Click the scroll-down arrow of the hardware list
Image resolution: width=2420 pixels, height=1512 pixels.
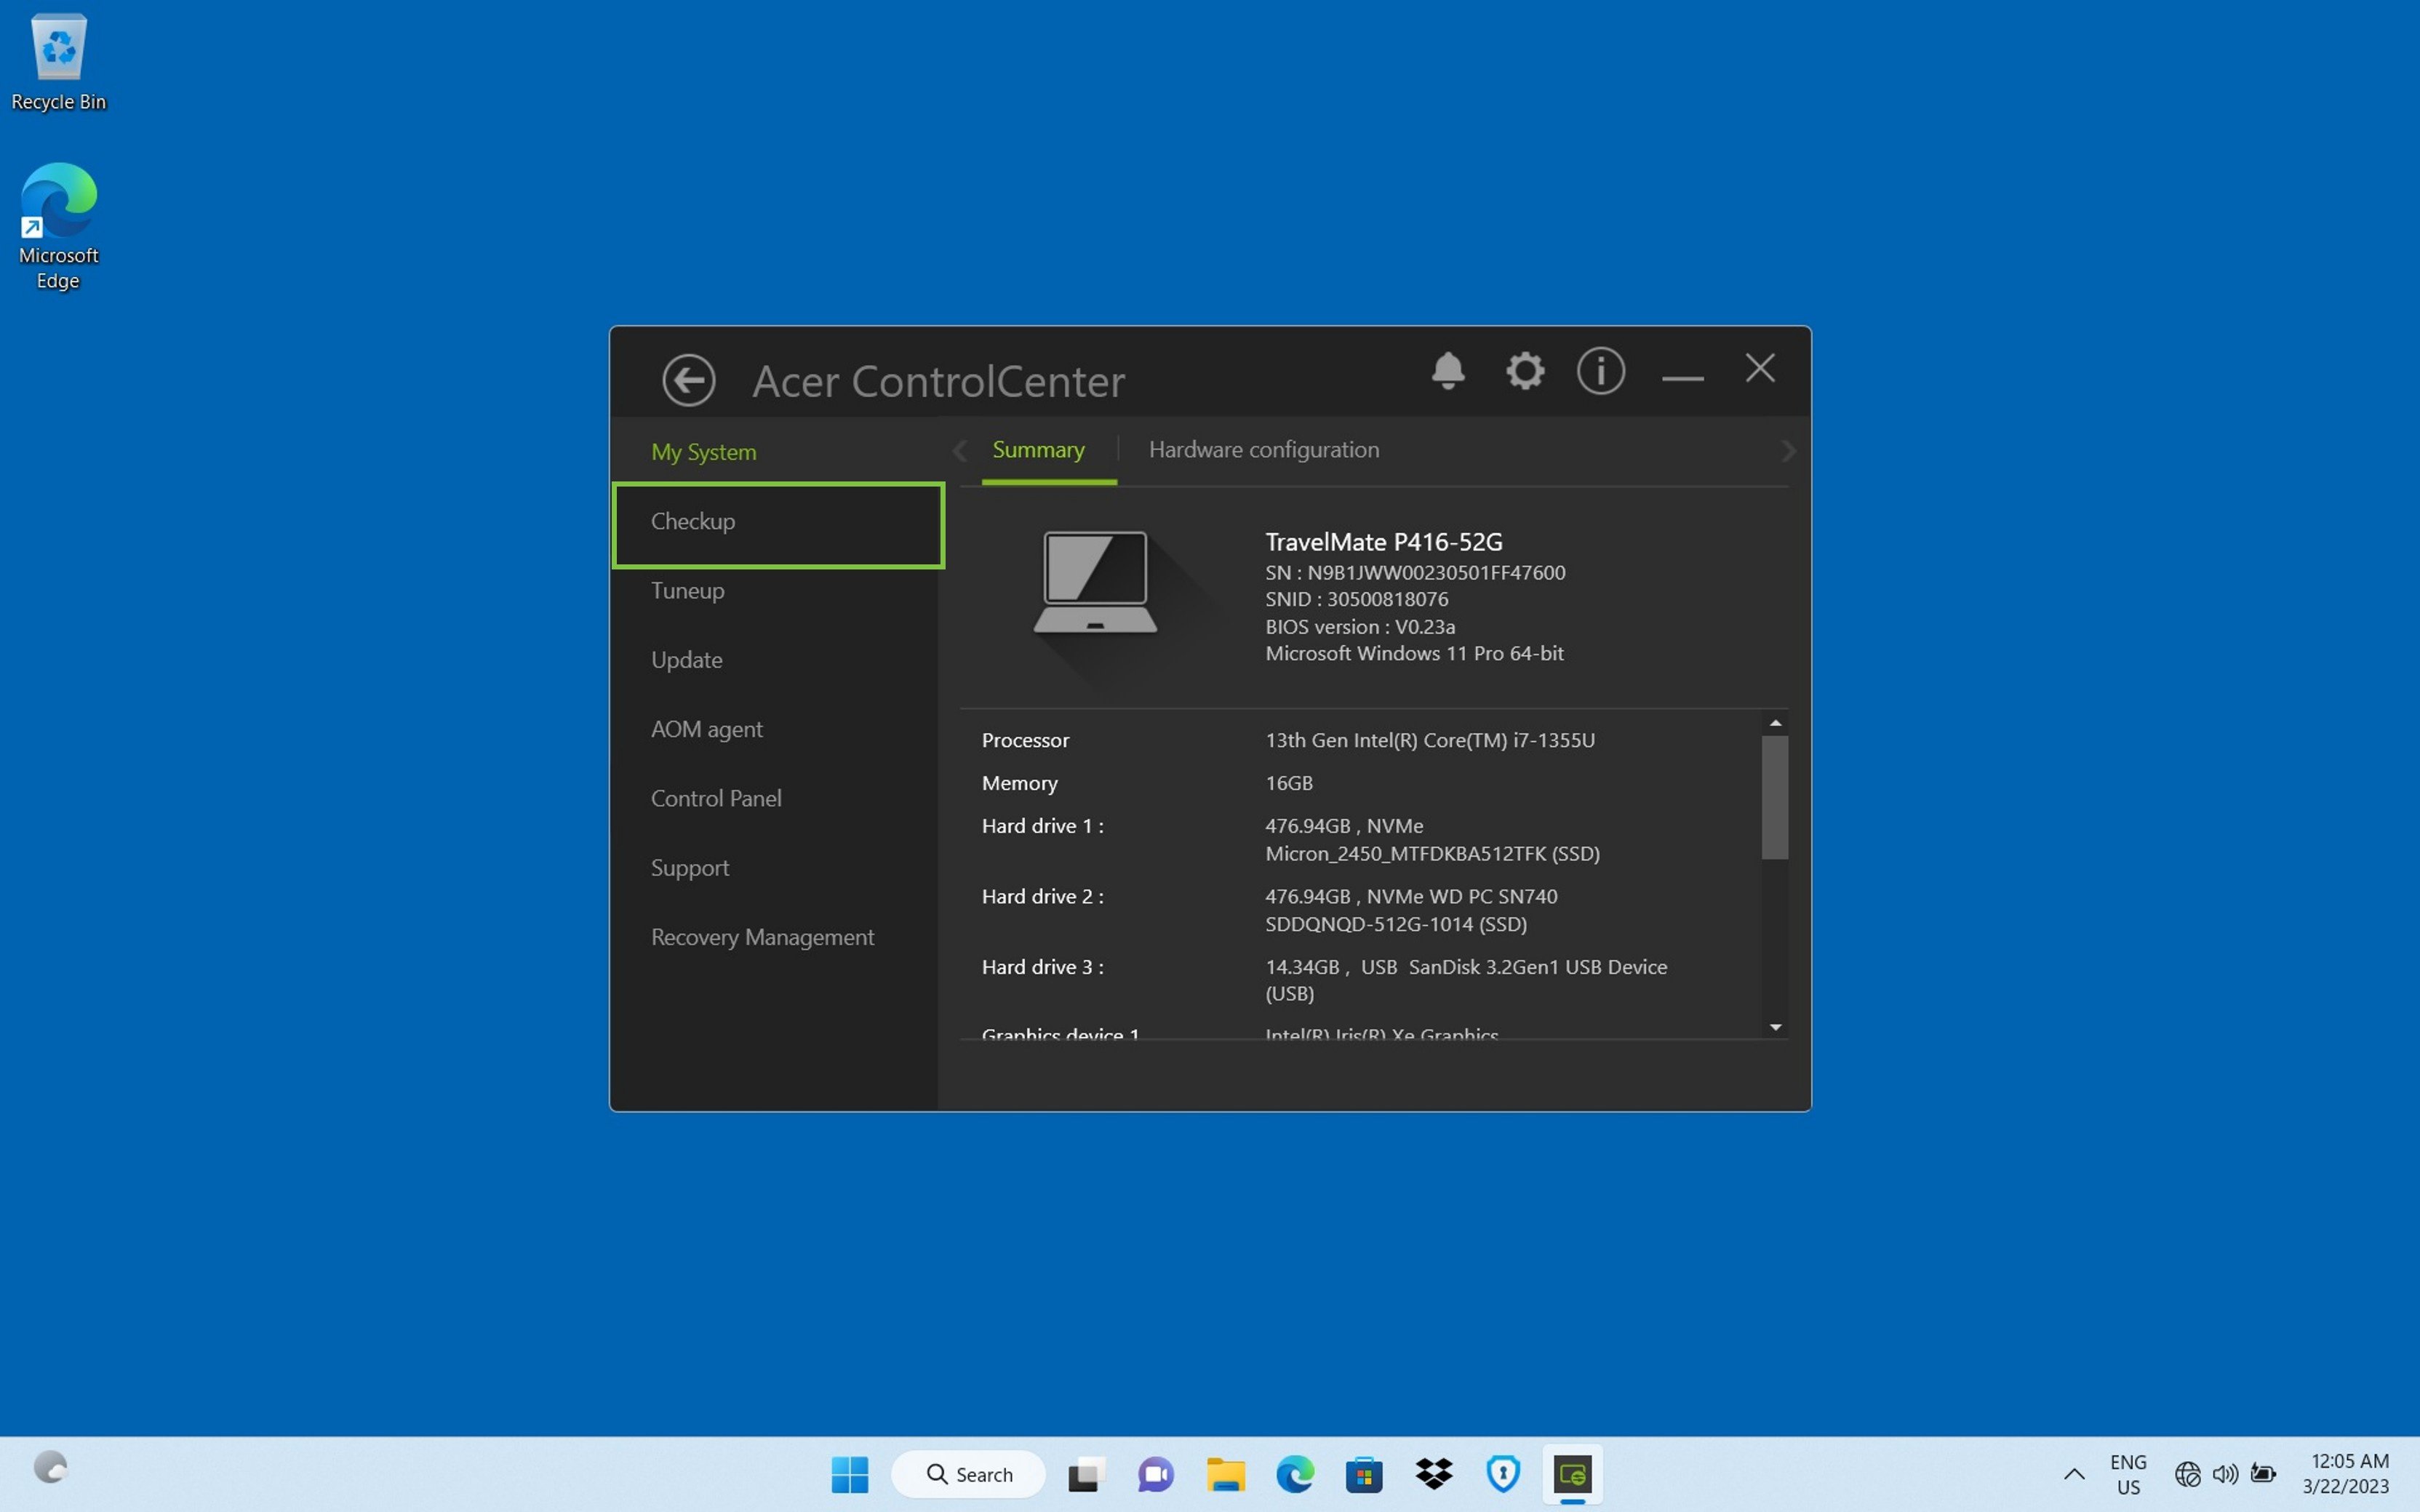[x=1775, y=1027]
